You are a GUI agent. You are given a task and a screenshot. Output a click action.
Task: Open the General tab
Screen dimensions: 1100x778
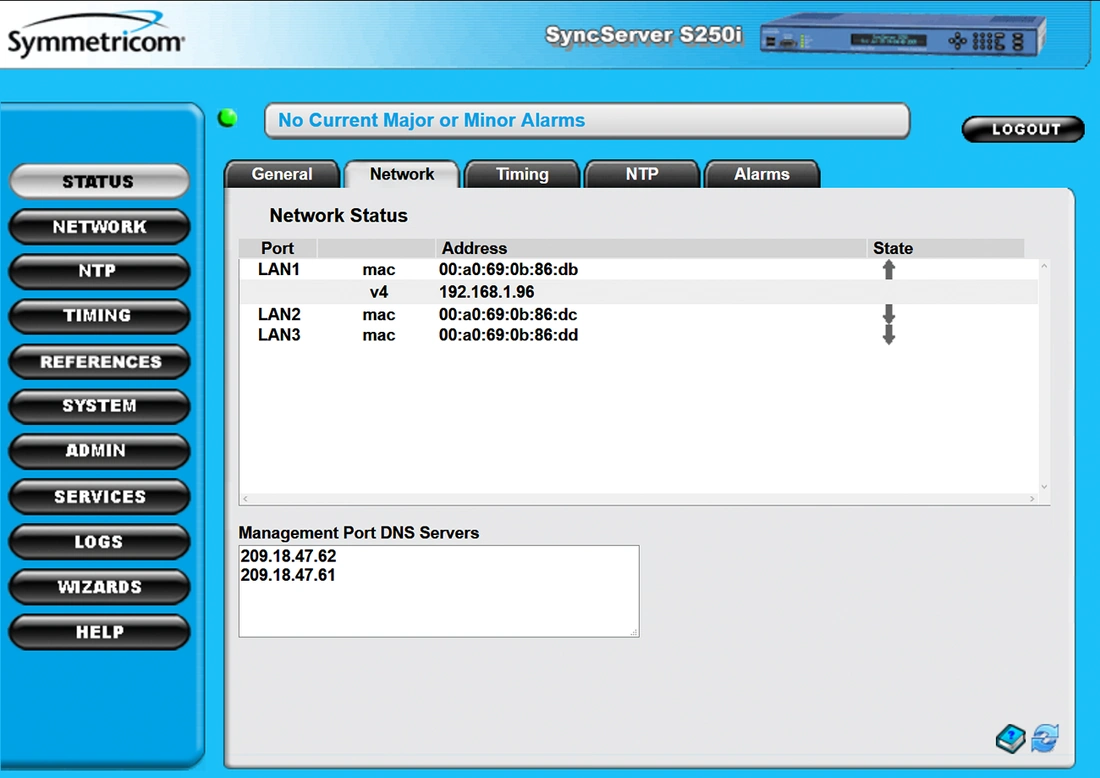[282, 174]
